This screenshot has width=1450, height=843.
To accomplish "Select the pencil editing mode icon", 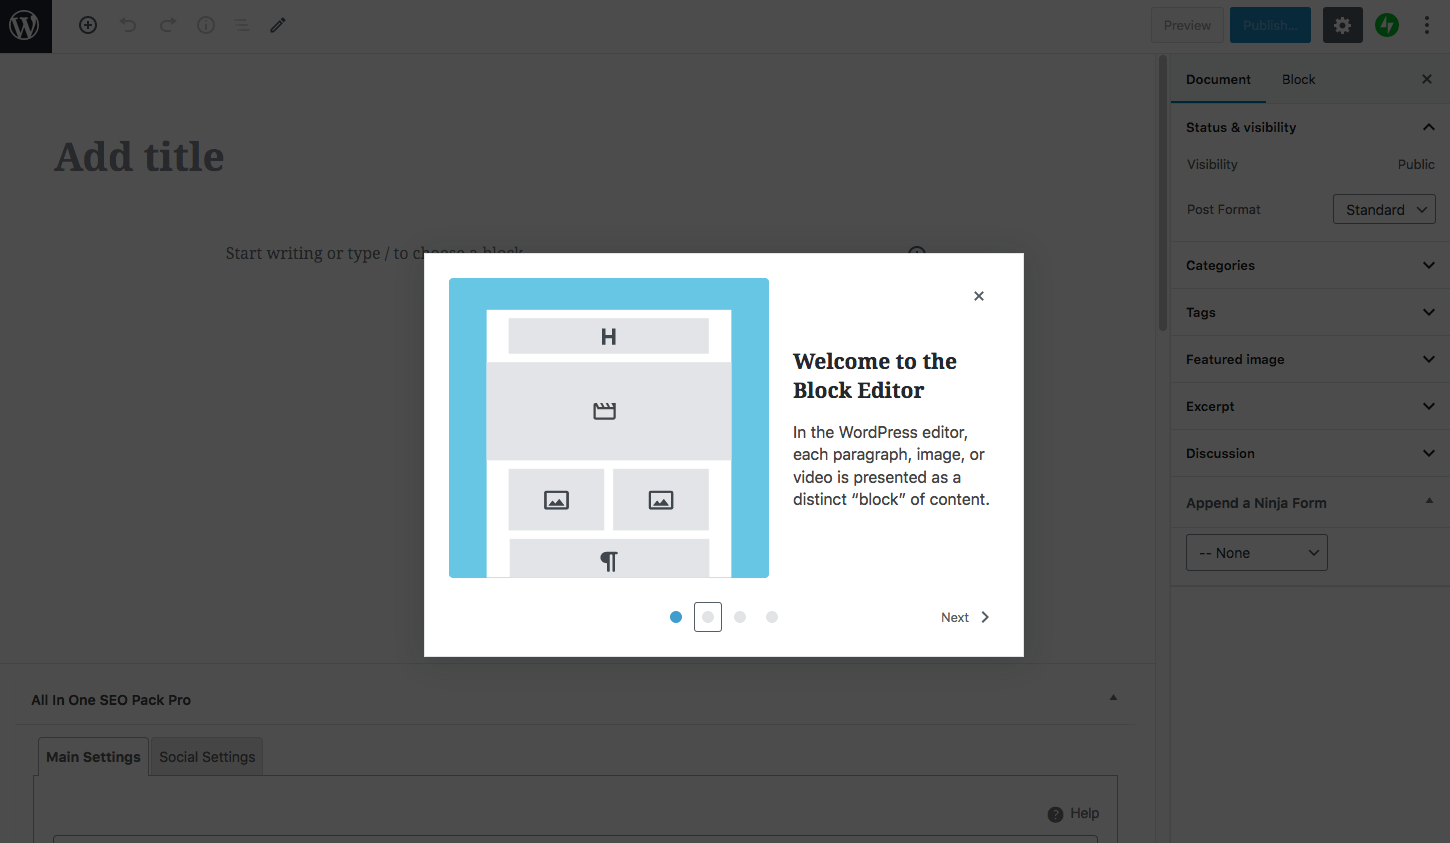I will point(277,25).
